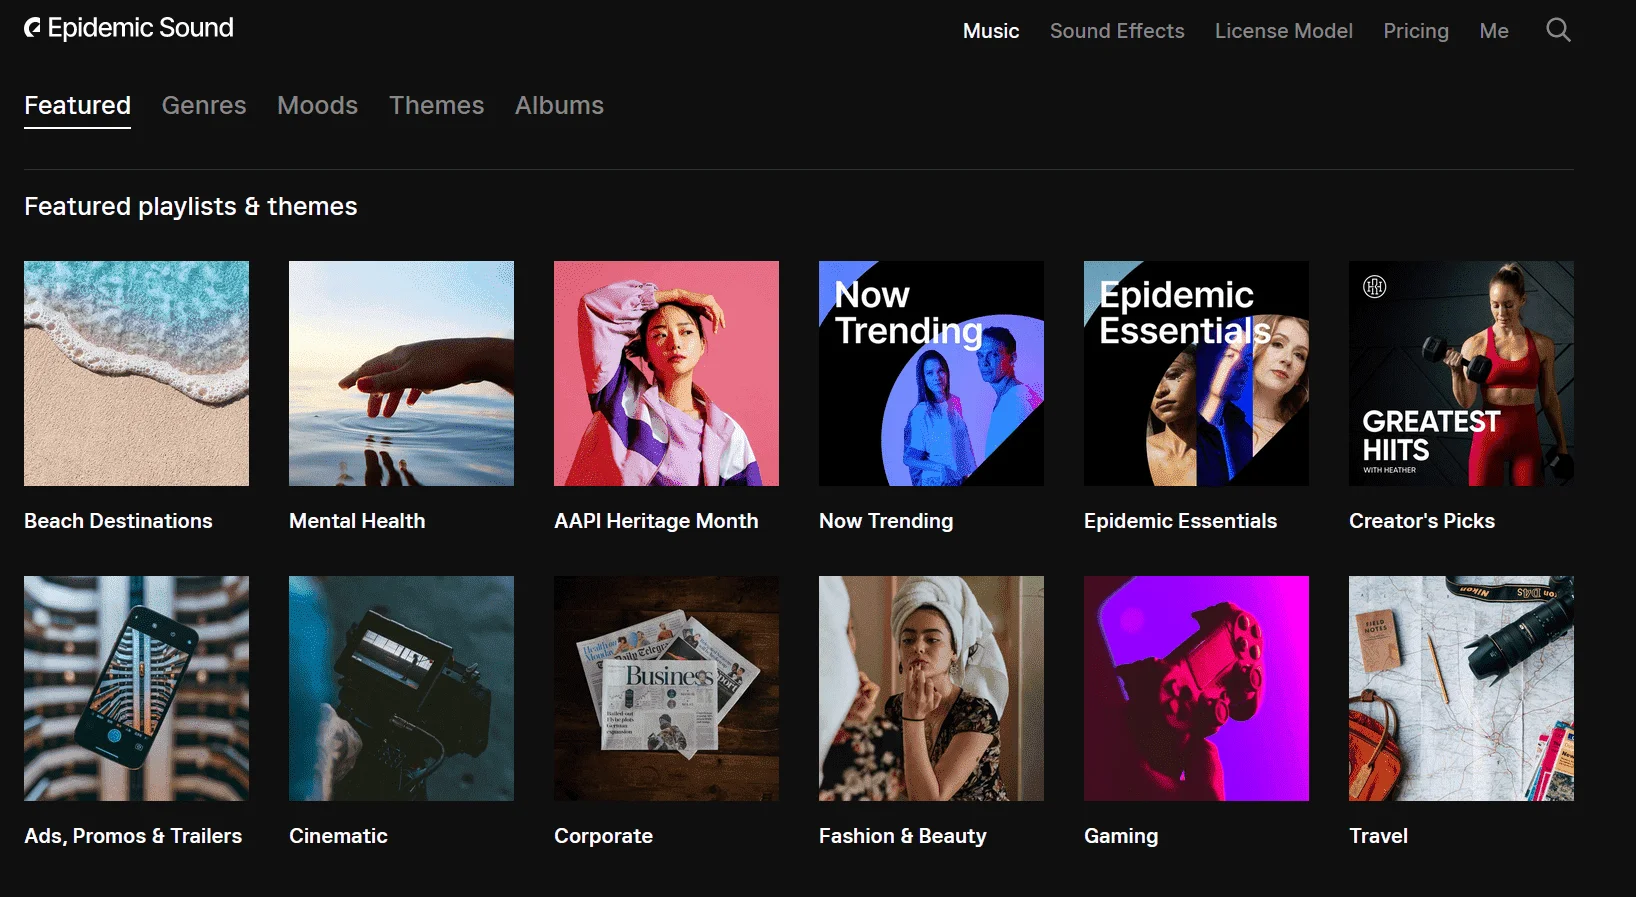Click the Corporate title link
The width and height of the screenshot is (1636, 897).
tap(603, 836)
